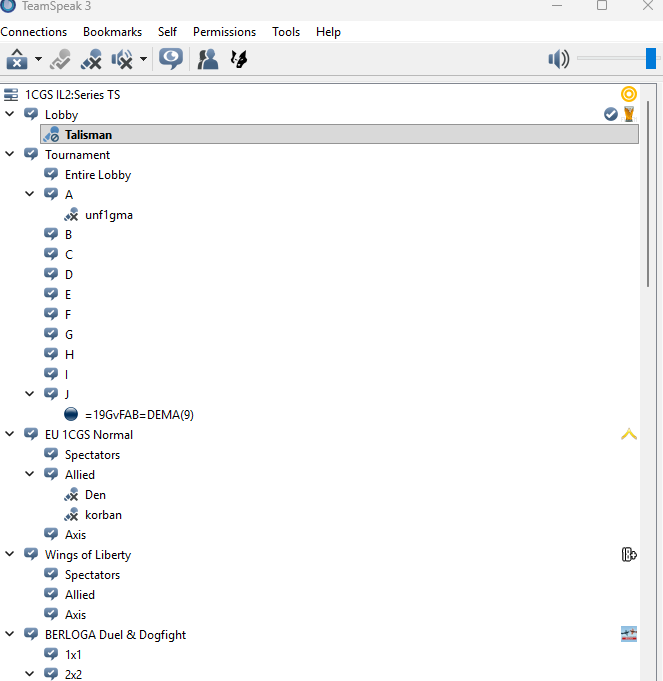The width and height of the screenshot is (663, 681).
Task: Select Axis under EU 1CGS Normal
Action: point(75,535)
